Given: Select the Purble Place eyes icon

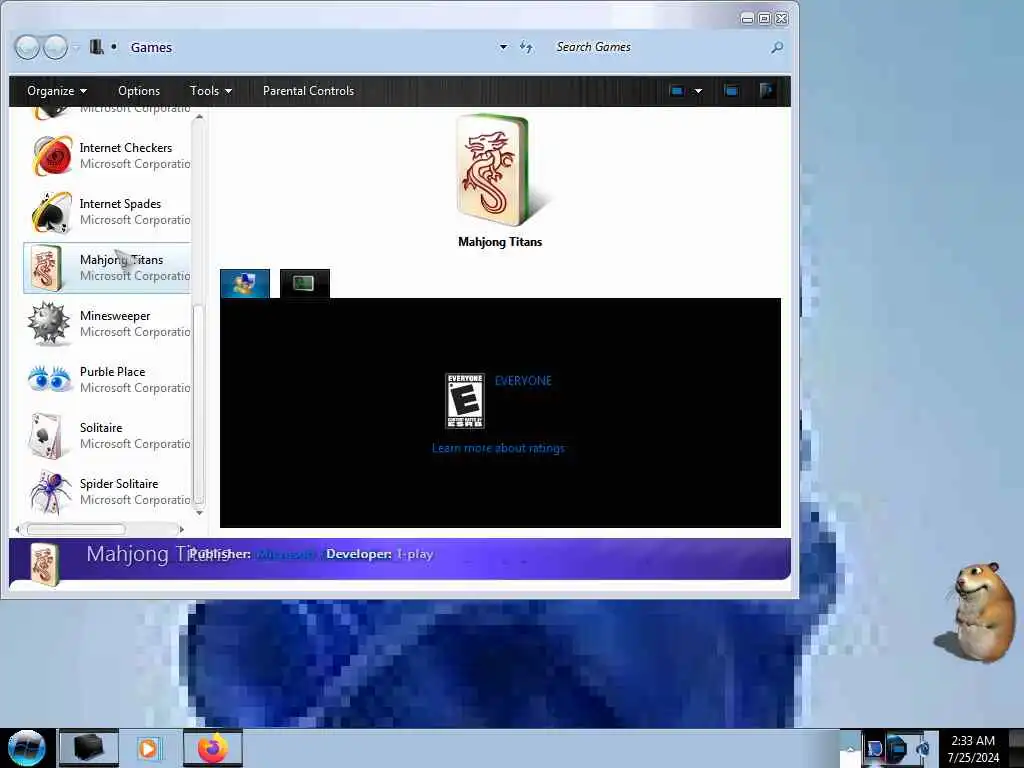Looking at the screenshot, I should coord(50,379).
